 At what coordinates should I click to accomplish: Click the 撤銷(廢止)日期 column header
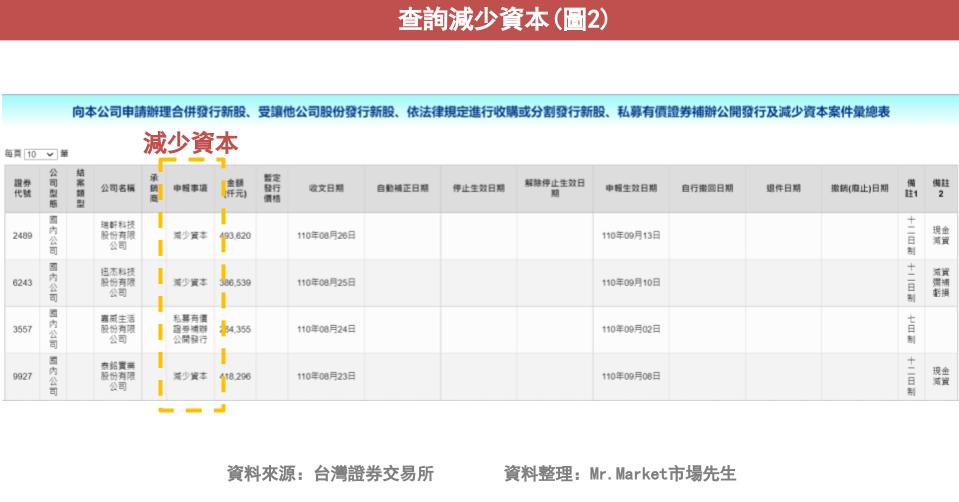[x=859, y=188]
